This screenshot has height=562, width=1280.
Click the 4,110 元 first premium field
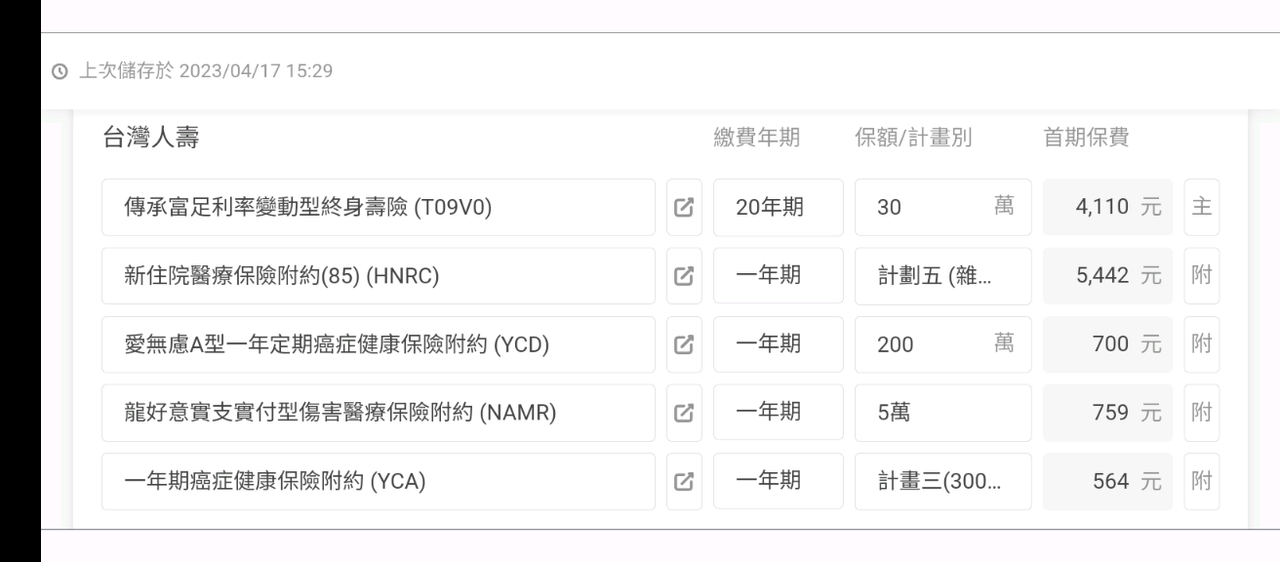click(x=1107, y=207)
